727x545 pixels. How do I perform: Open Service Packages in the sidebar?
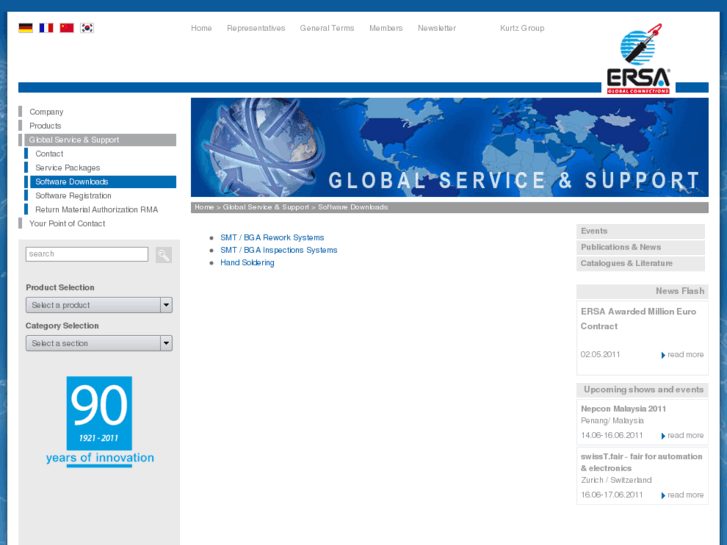point(68,168)
